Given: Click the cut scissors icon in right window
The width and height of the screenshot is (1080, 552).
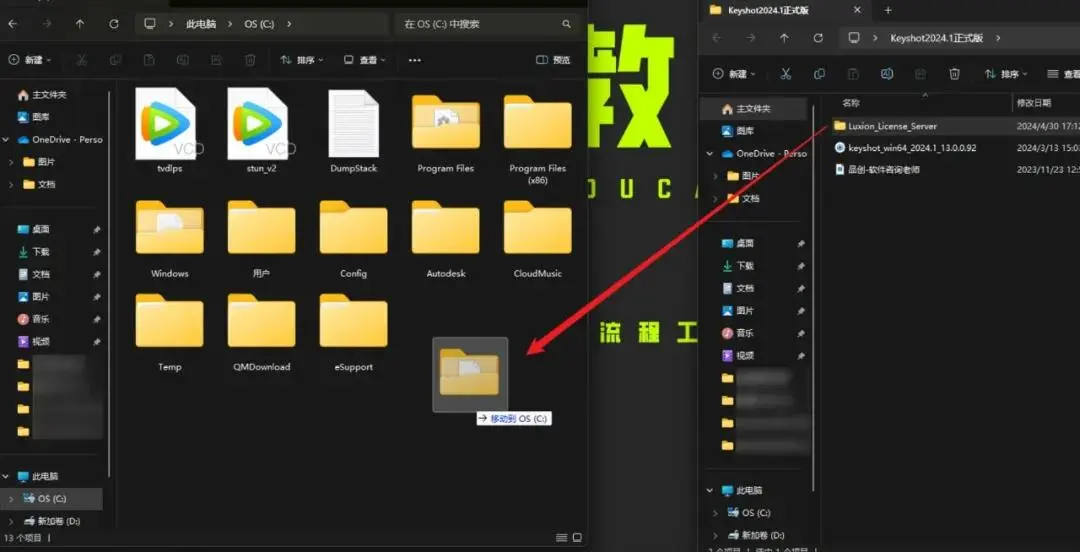Looking at the screenshot, I should (x=785, y=74).
